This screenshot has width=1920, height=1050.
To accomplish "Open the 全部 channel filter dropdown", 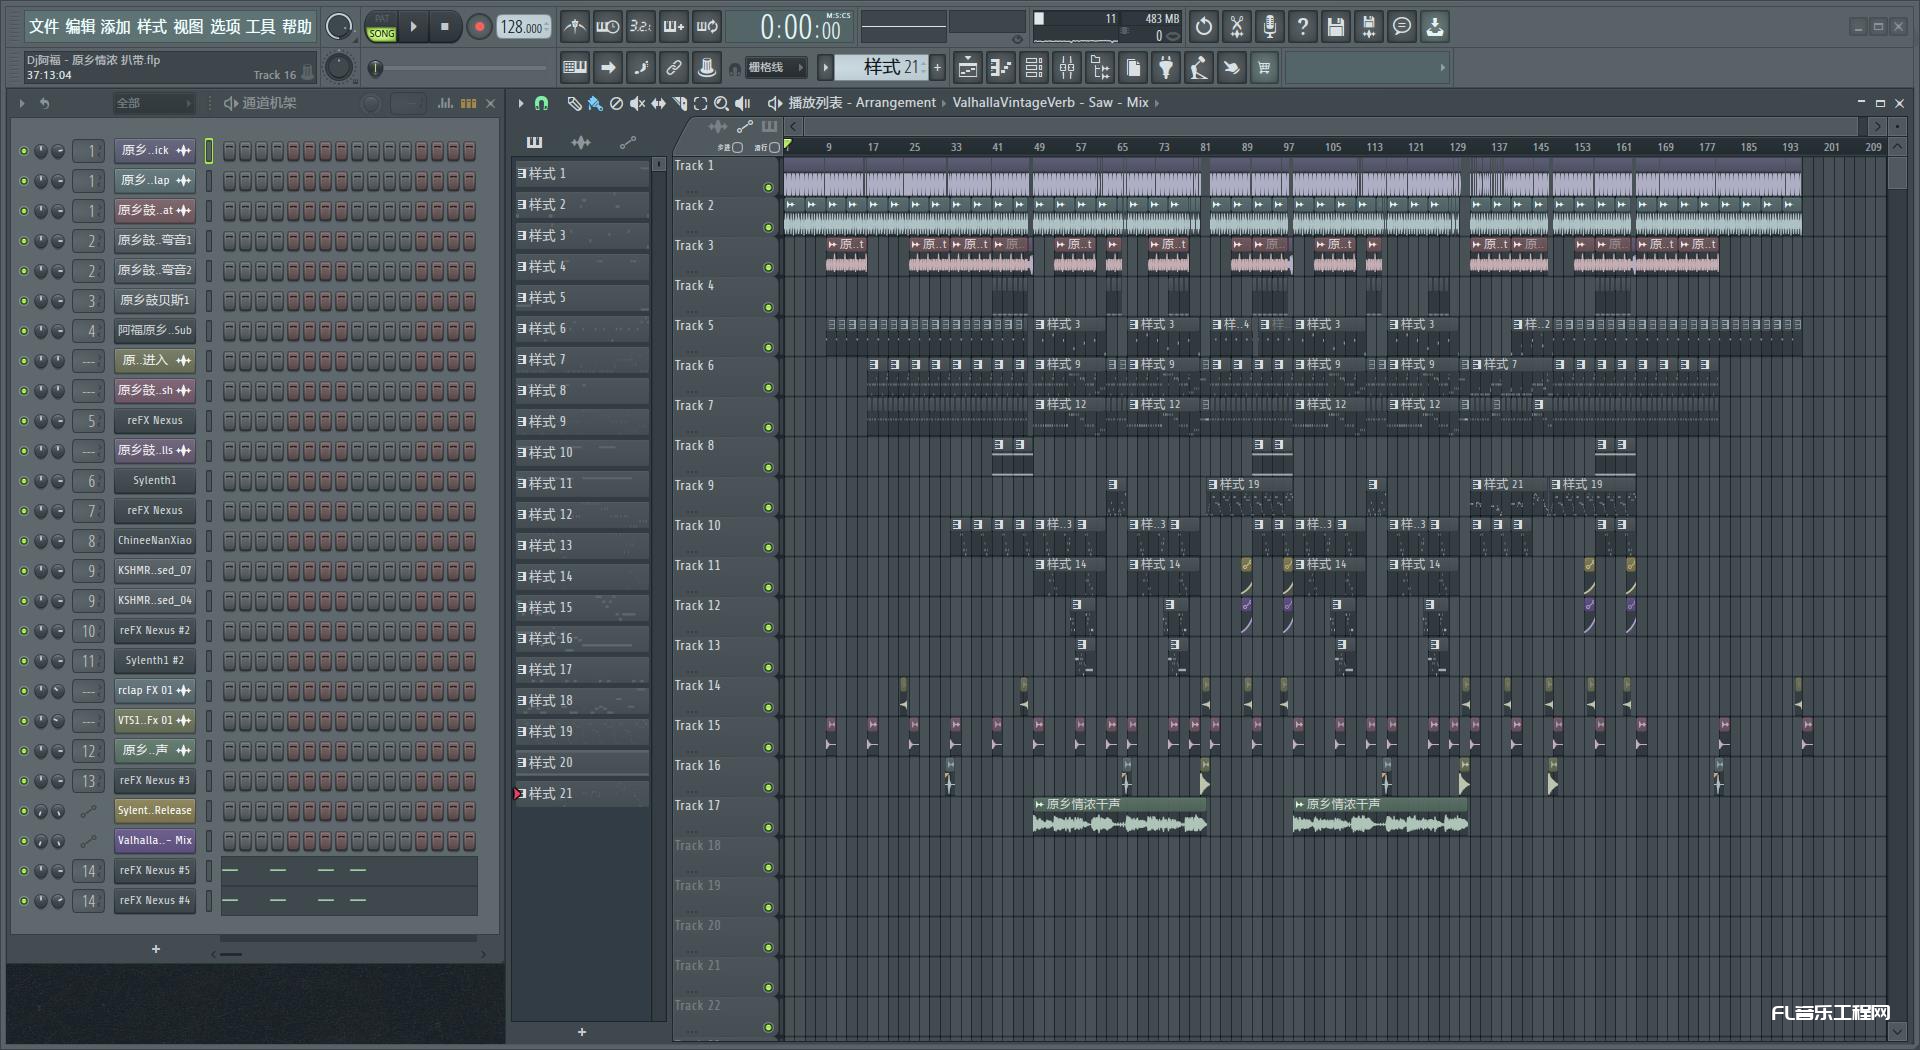I will (152, 103).
